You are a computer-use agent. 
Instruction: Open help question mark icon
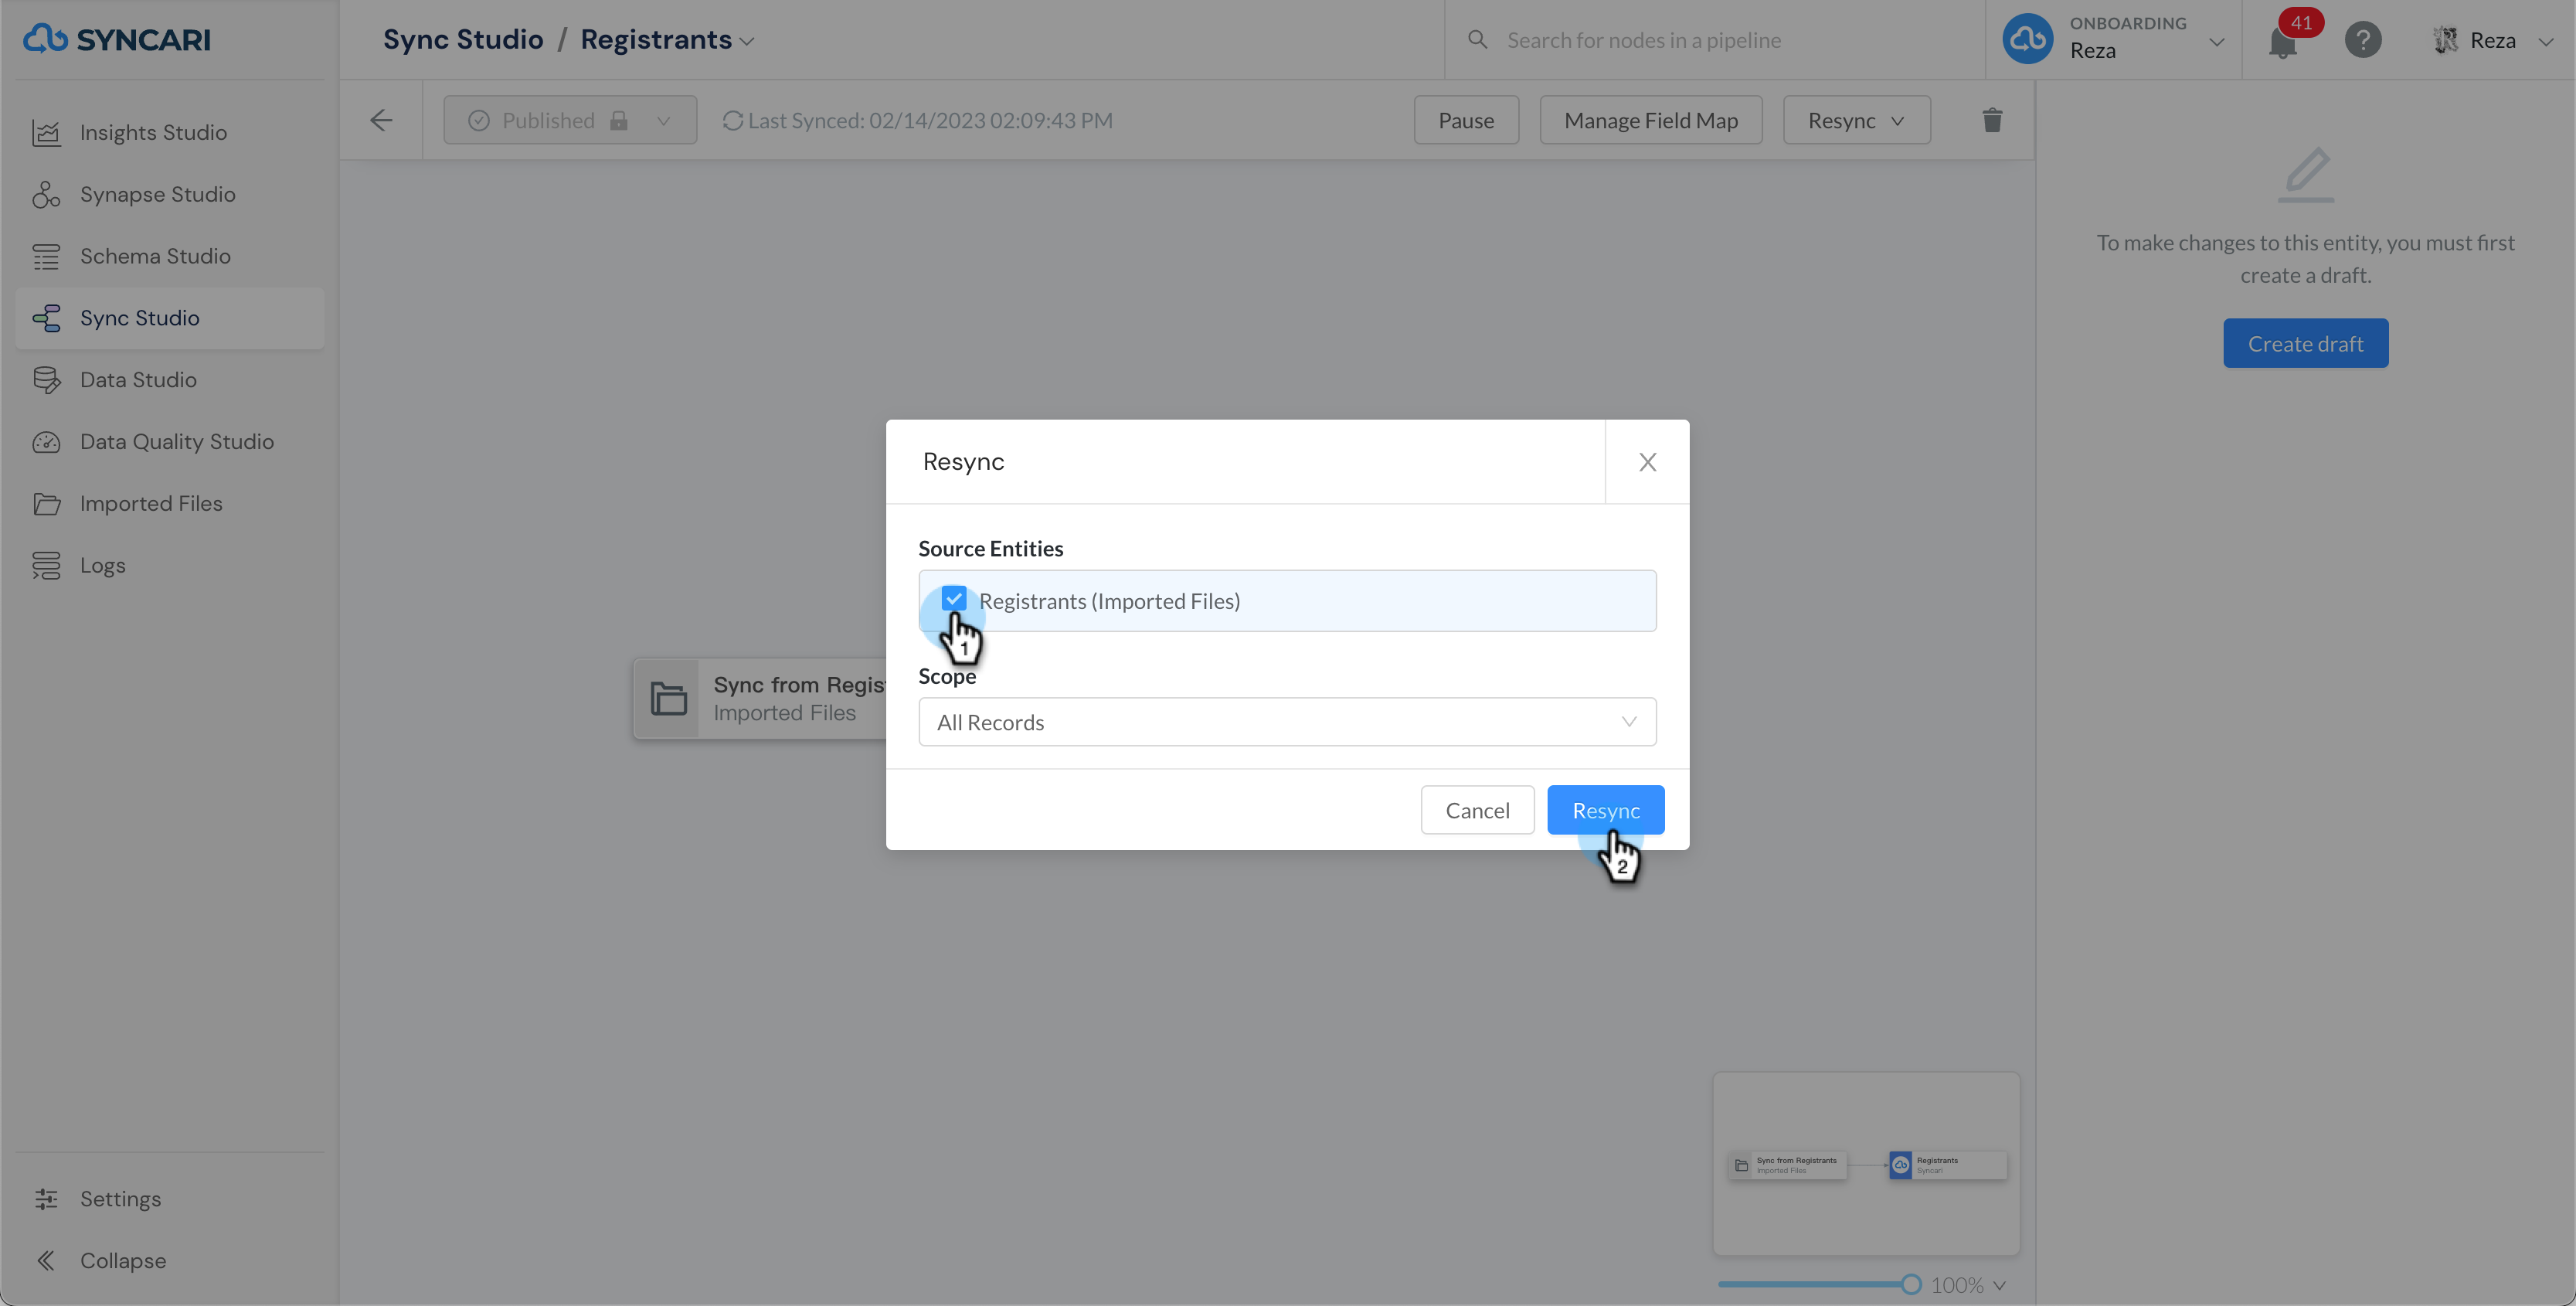point(2363,40)
